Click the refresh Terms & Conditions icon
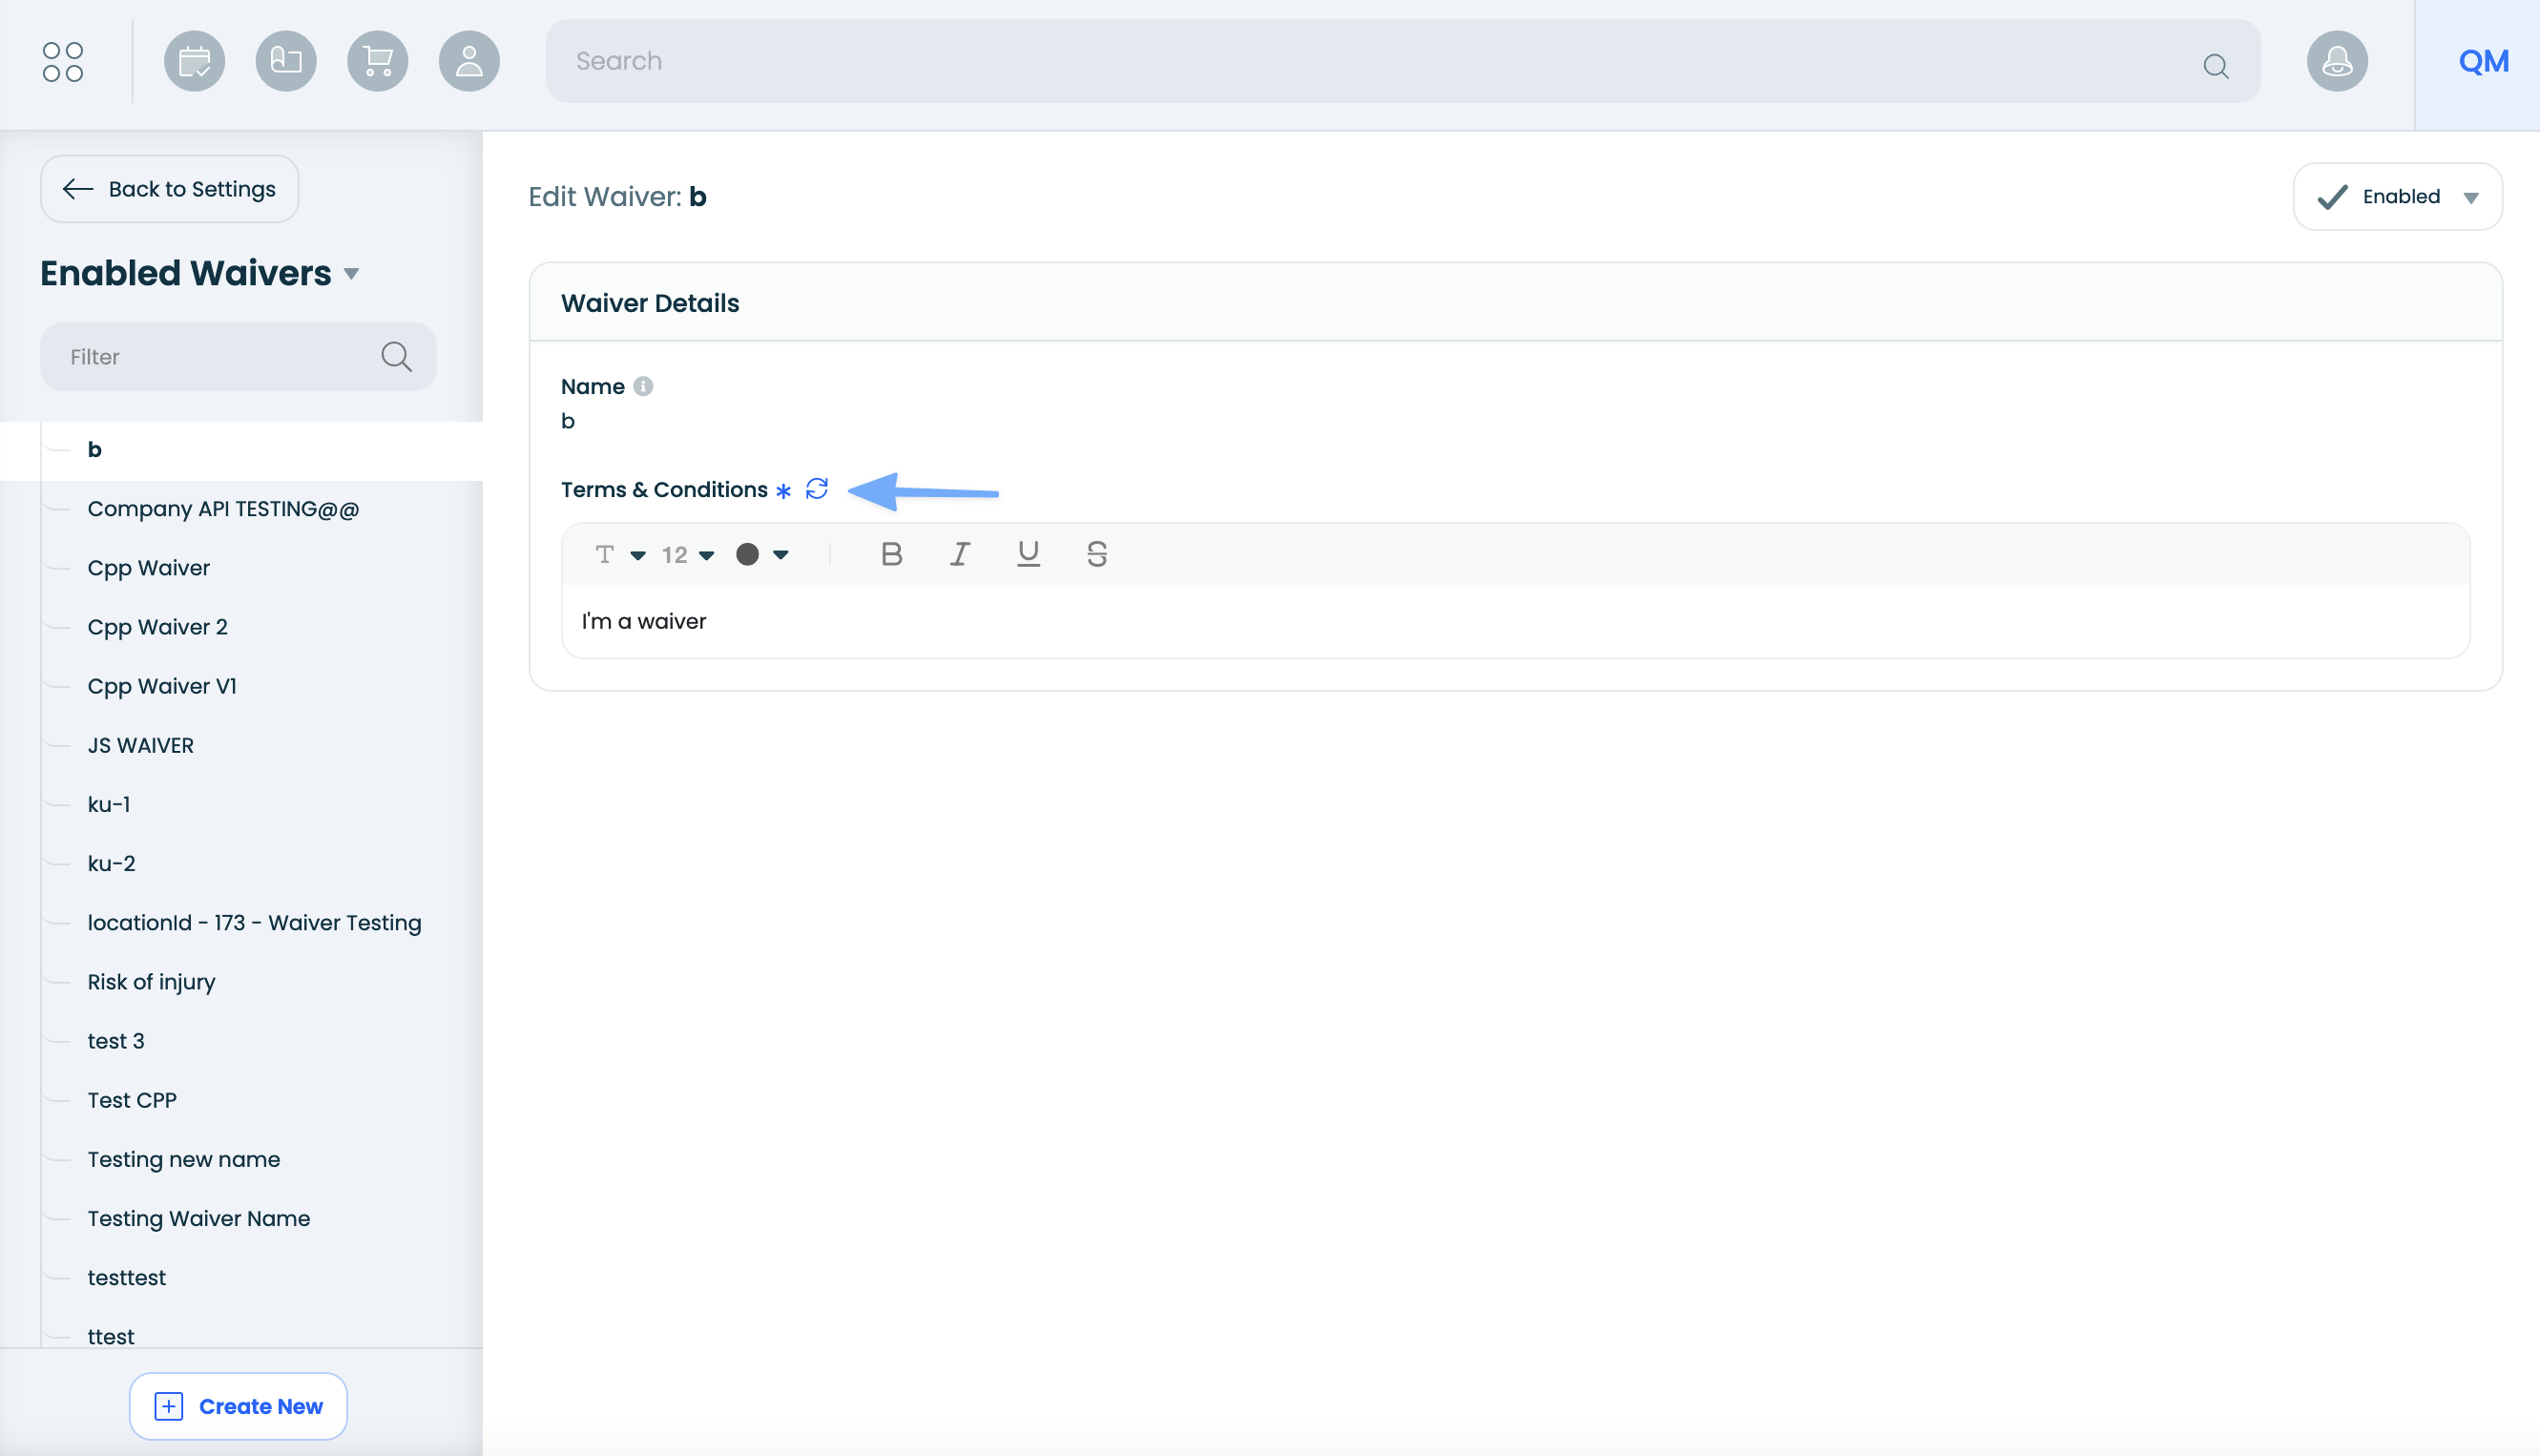 pos(816,489)
